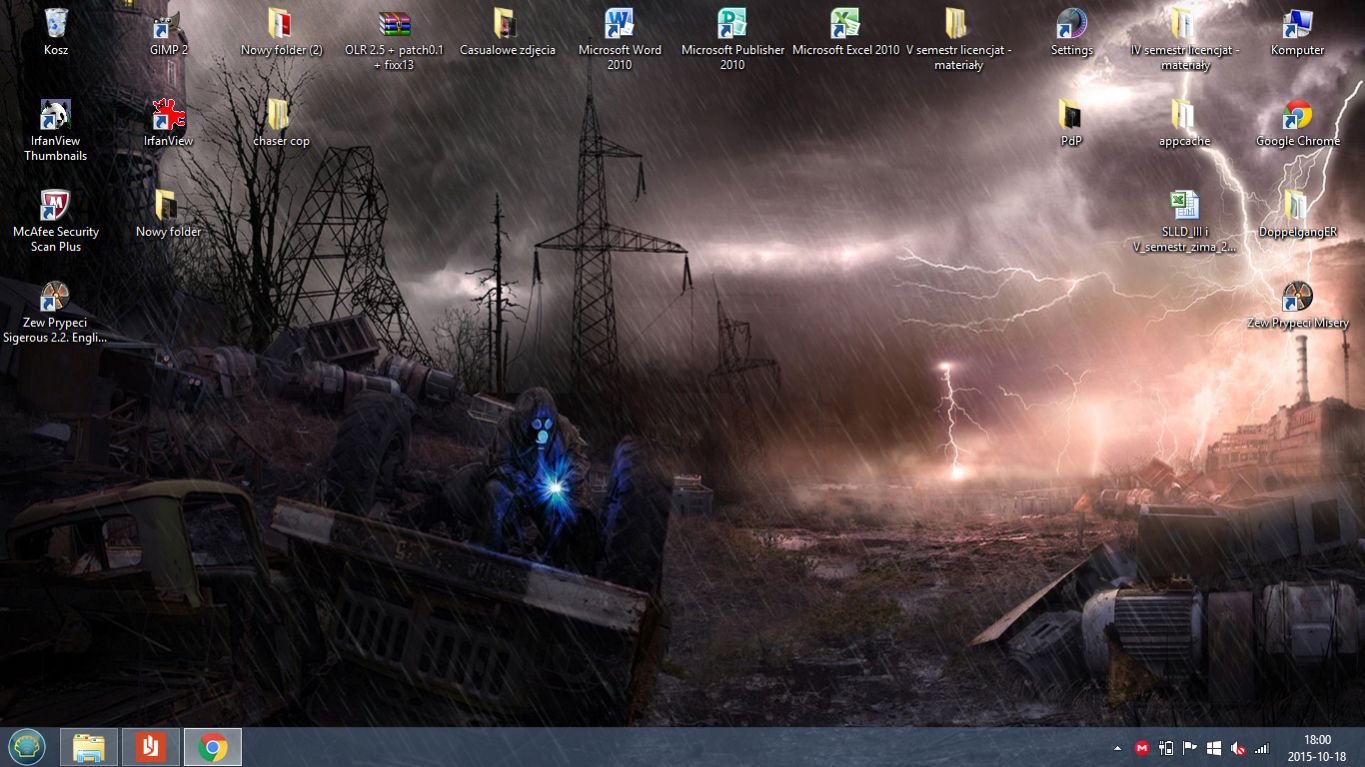Open the red MEGA tray icon

[x=1142, y=748]
